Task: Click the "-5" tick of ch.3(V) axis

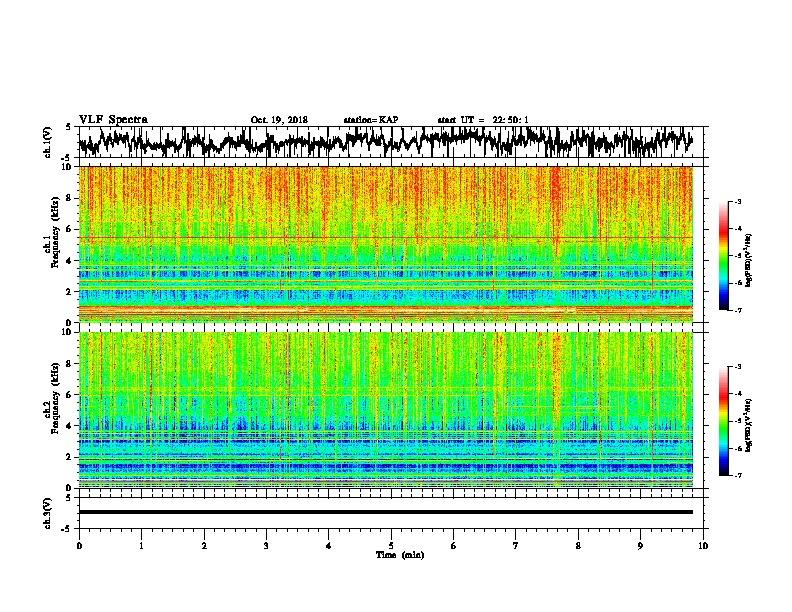Action: click(x=66, y=529)
